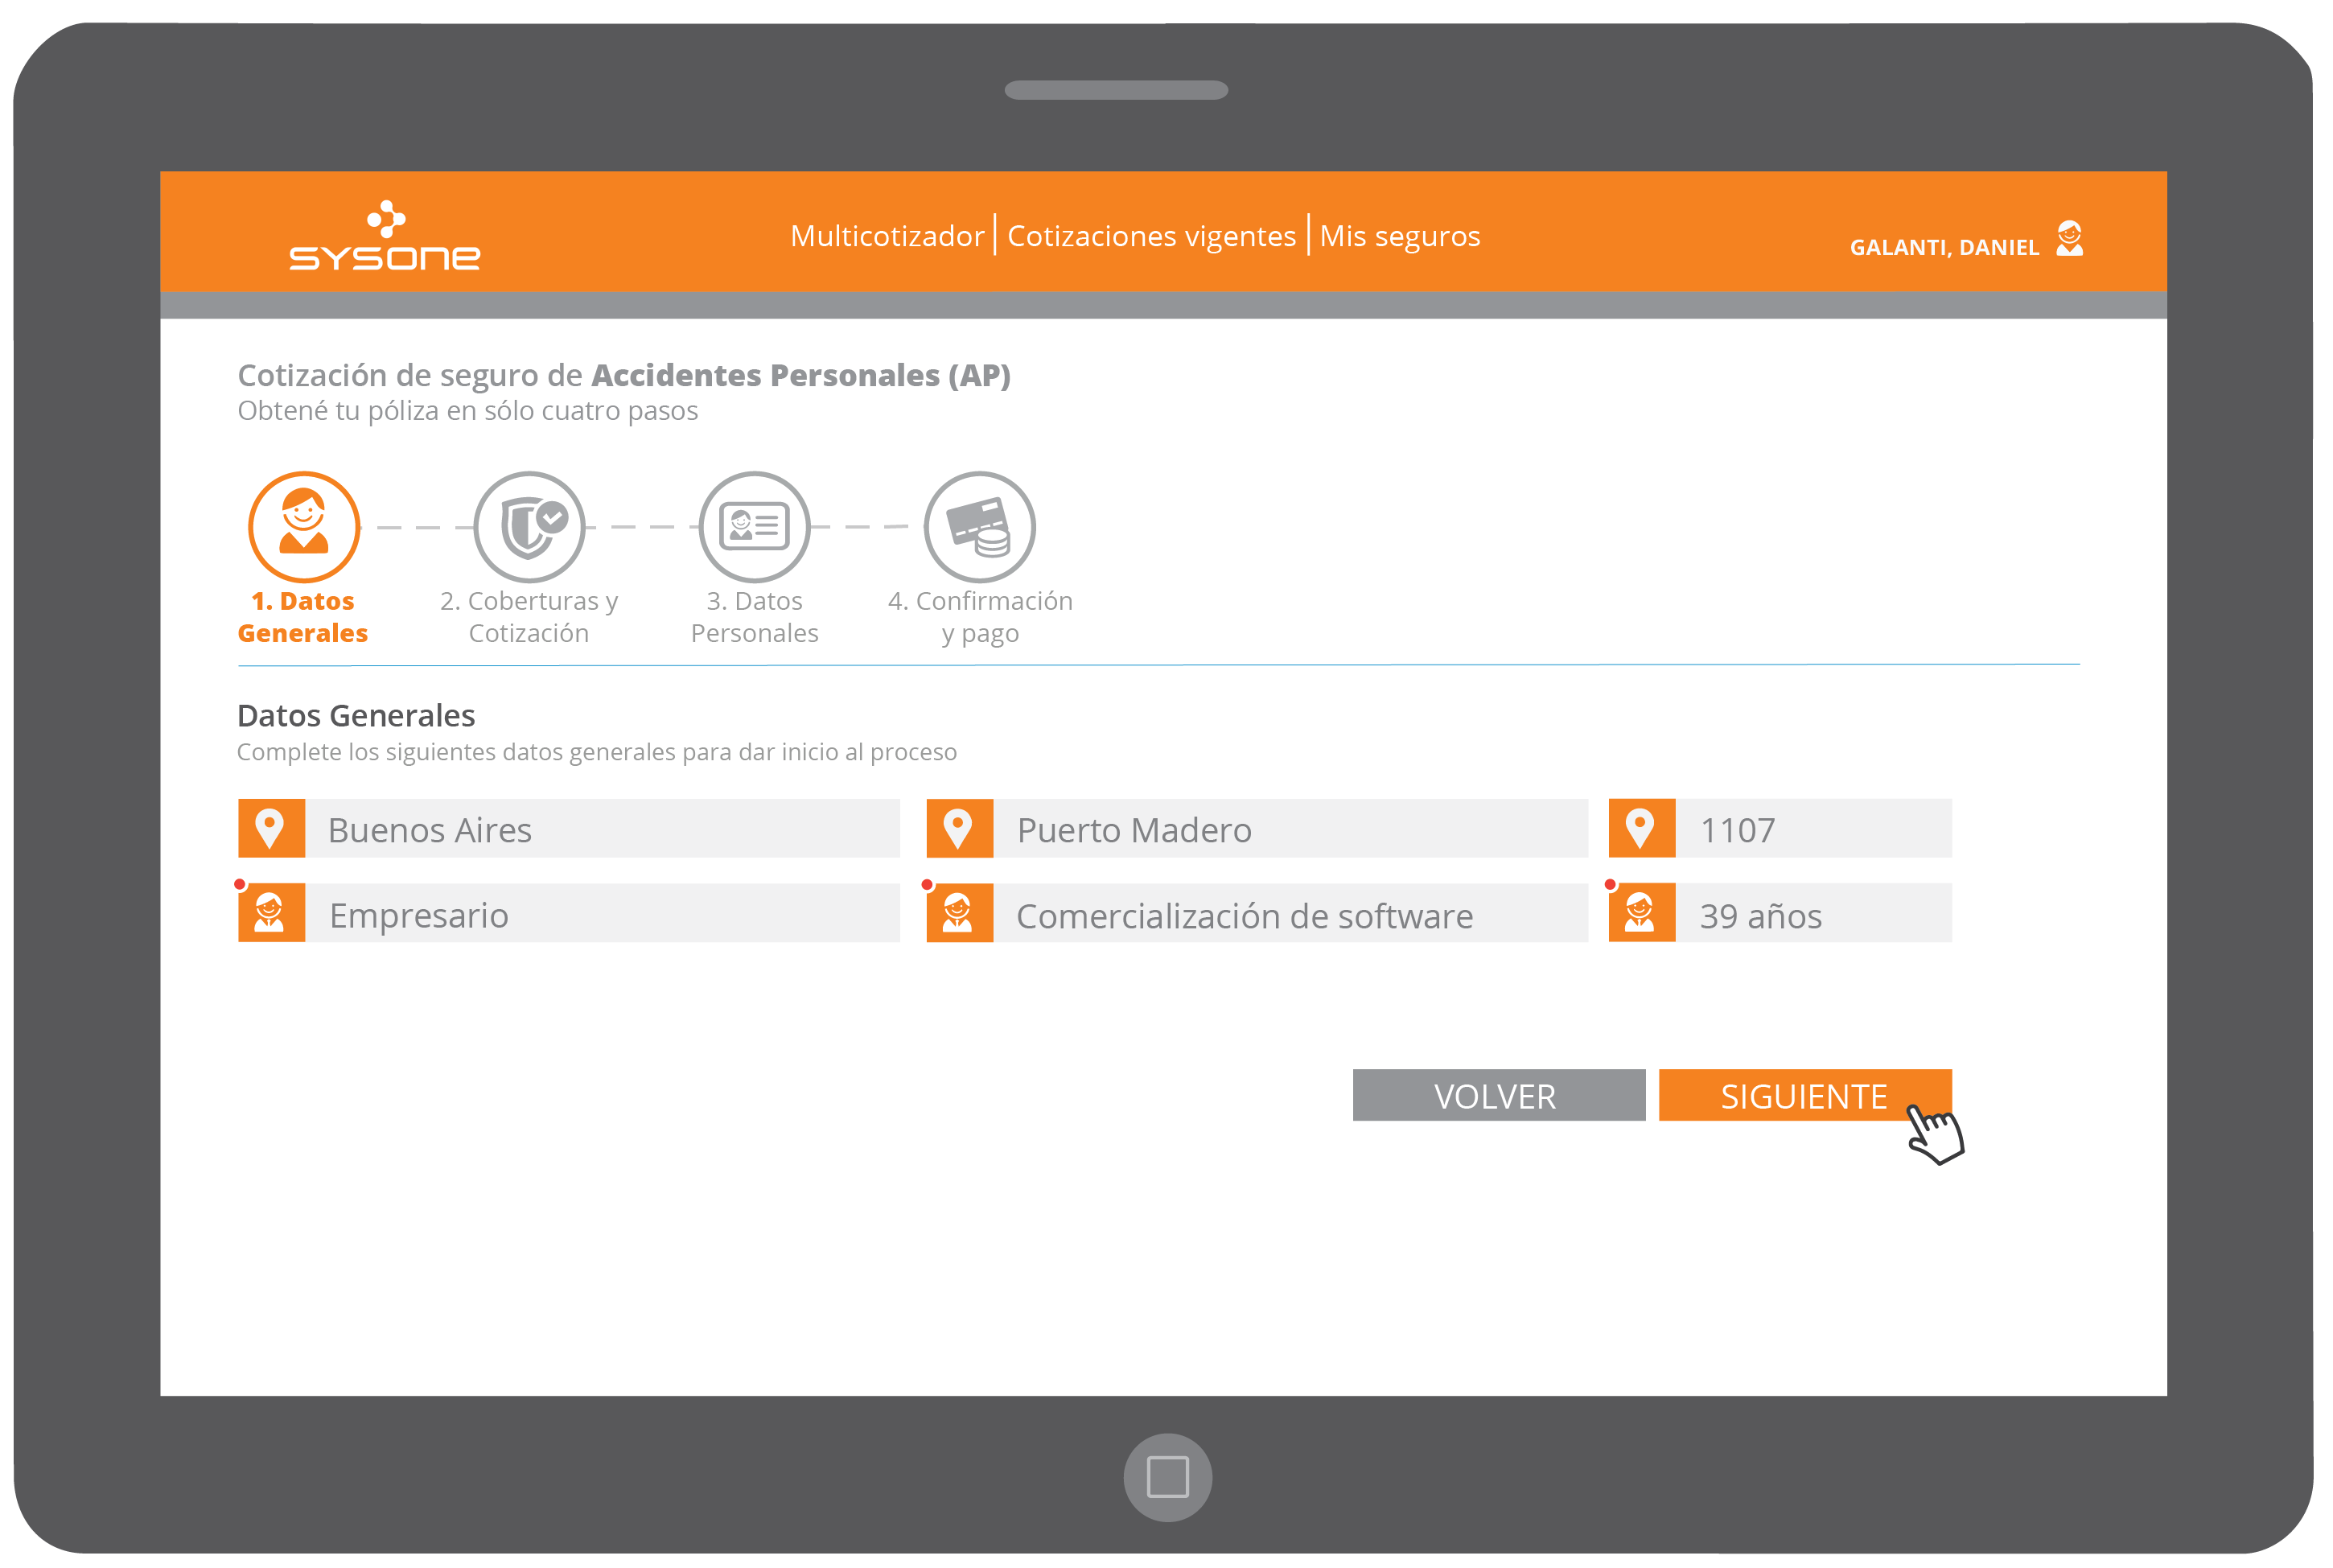The image size is (2333, 1568).
Task: Open Cotizaciones vigentes in the top navigation
Action: click(x=1151, y=236)
